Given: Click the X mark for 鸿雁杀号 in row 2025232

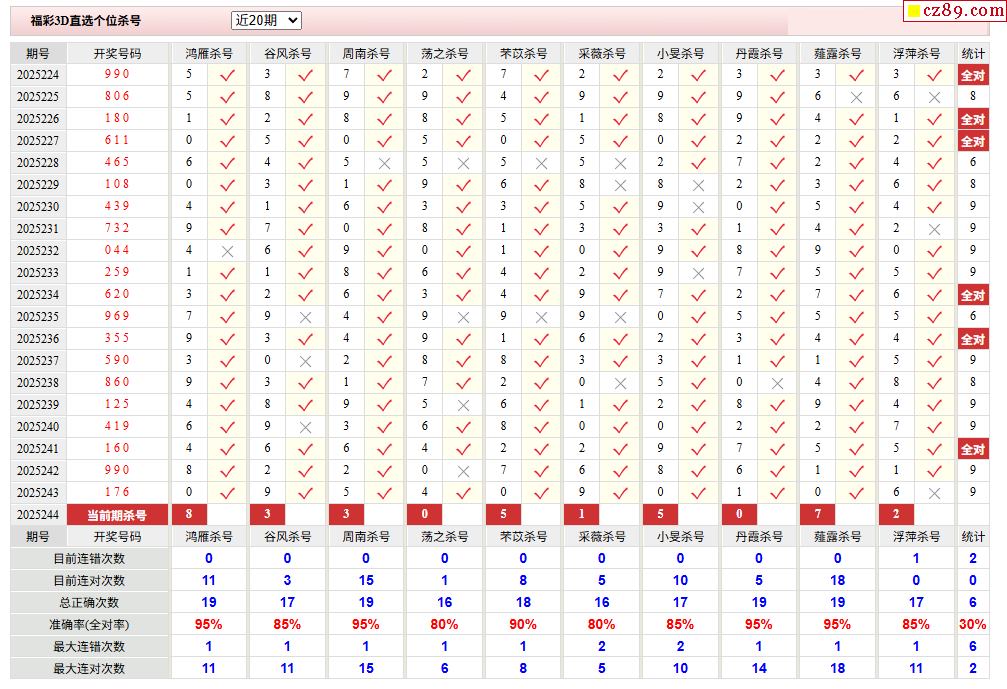Looking at the screenshot, I should click(x=227, y=252).
